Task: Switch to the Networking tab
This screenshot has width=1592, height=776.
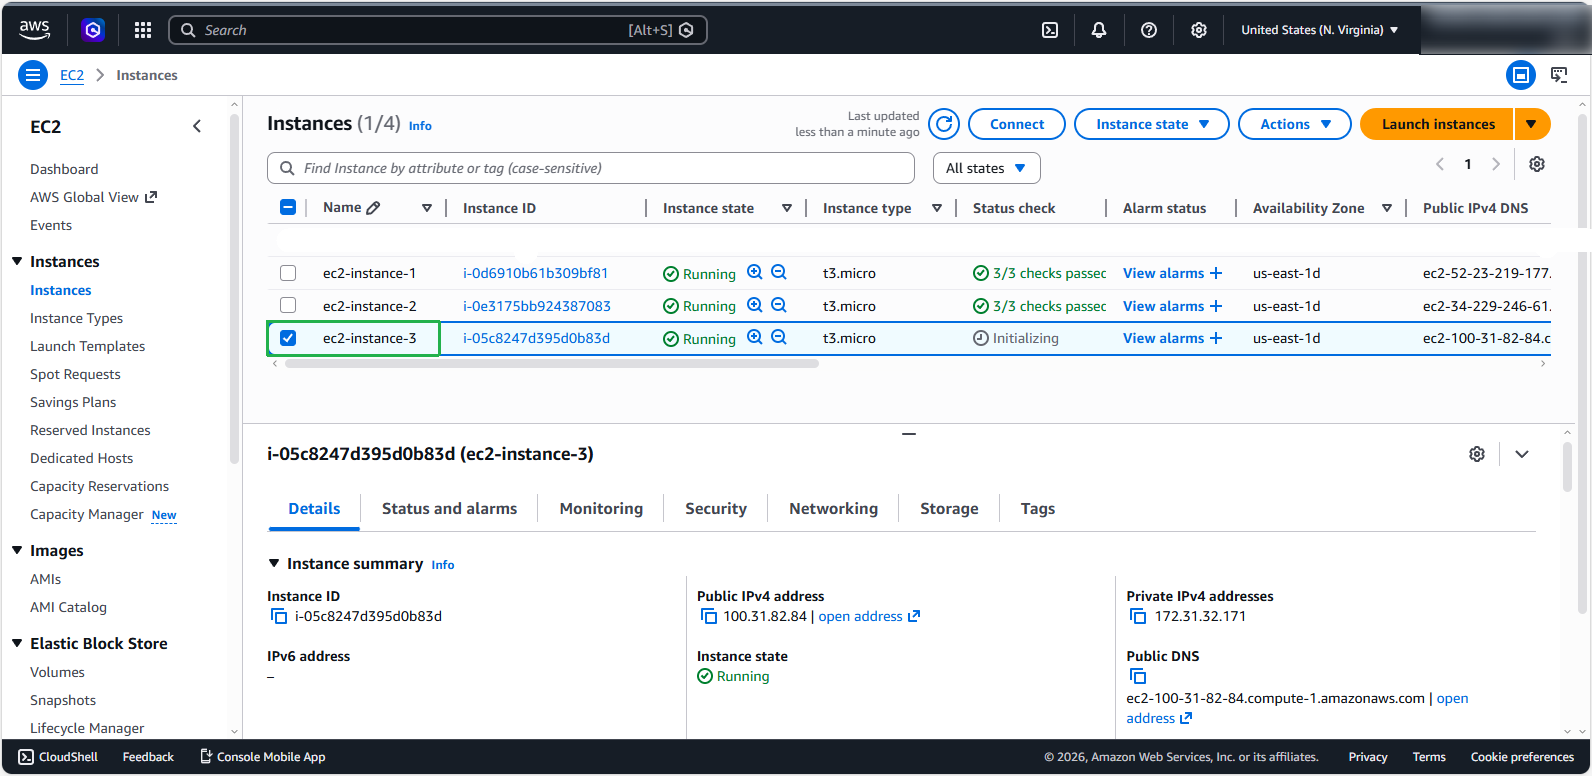Action: [833, 509]
